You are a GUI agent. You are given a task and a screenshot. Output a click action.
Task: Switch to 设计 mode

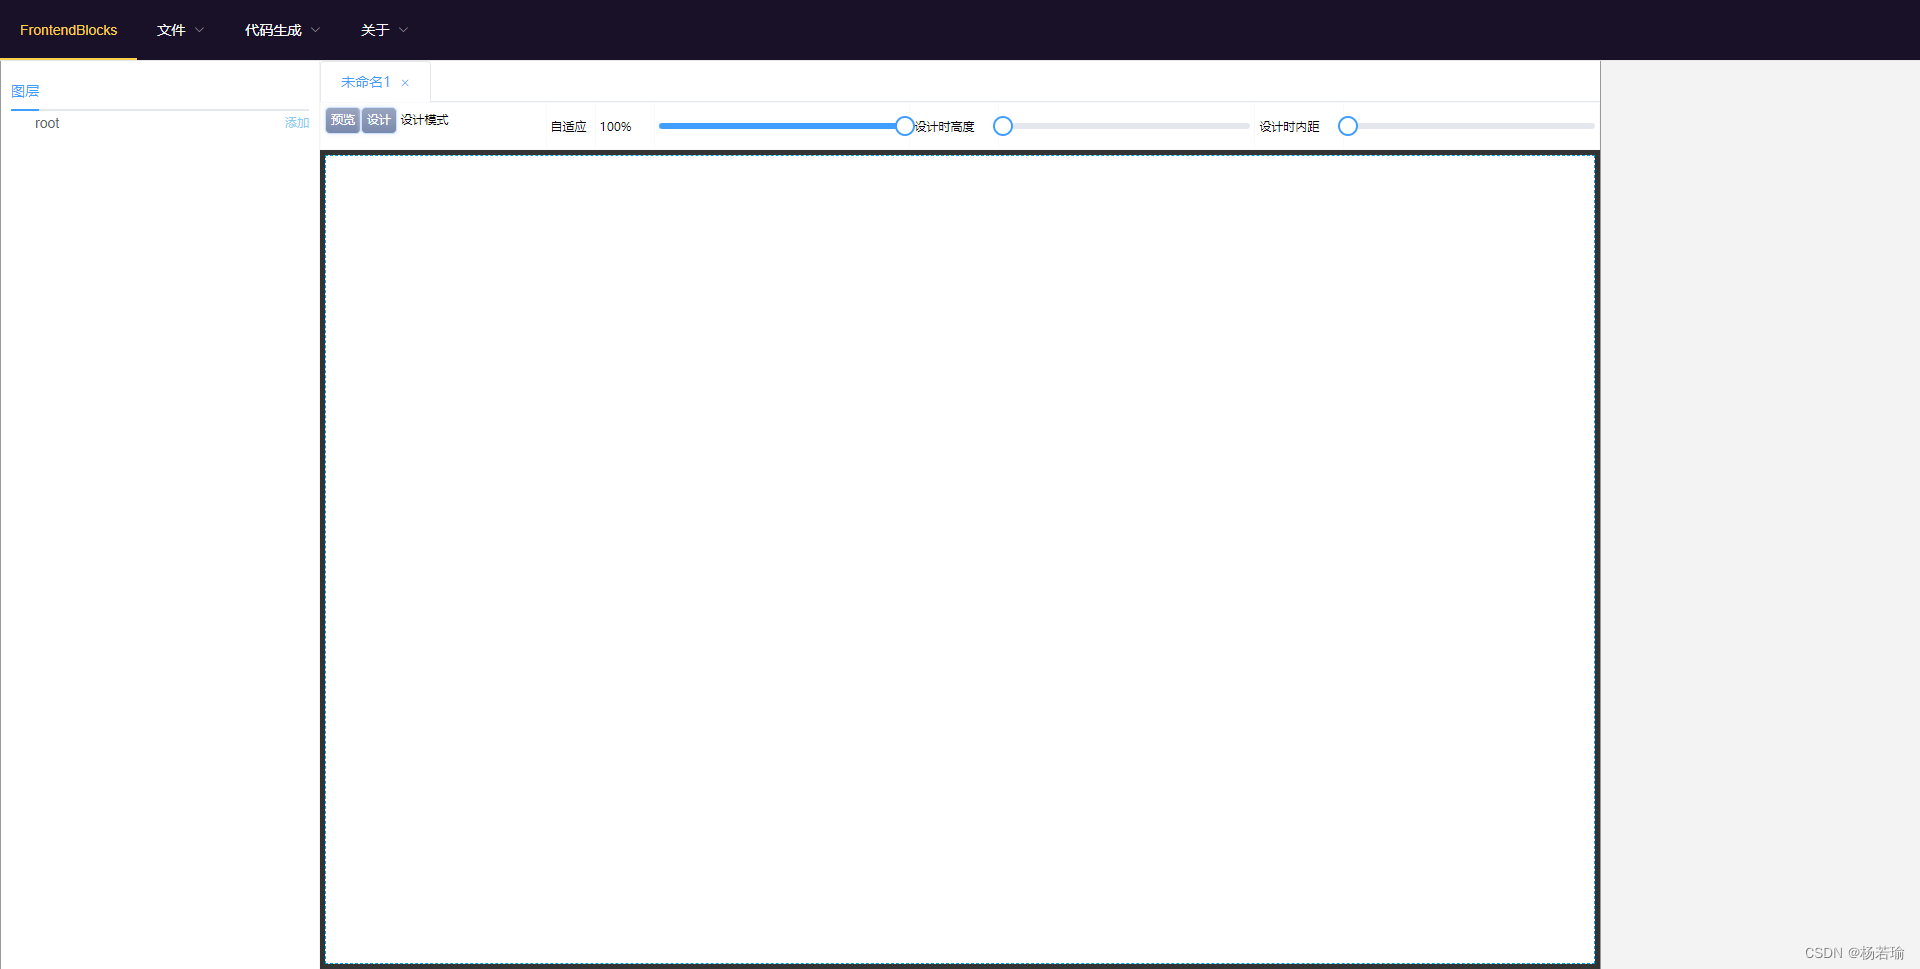379,120
